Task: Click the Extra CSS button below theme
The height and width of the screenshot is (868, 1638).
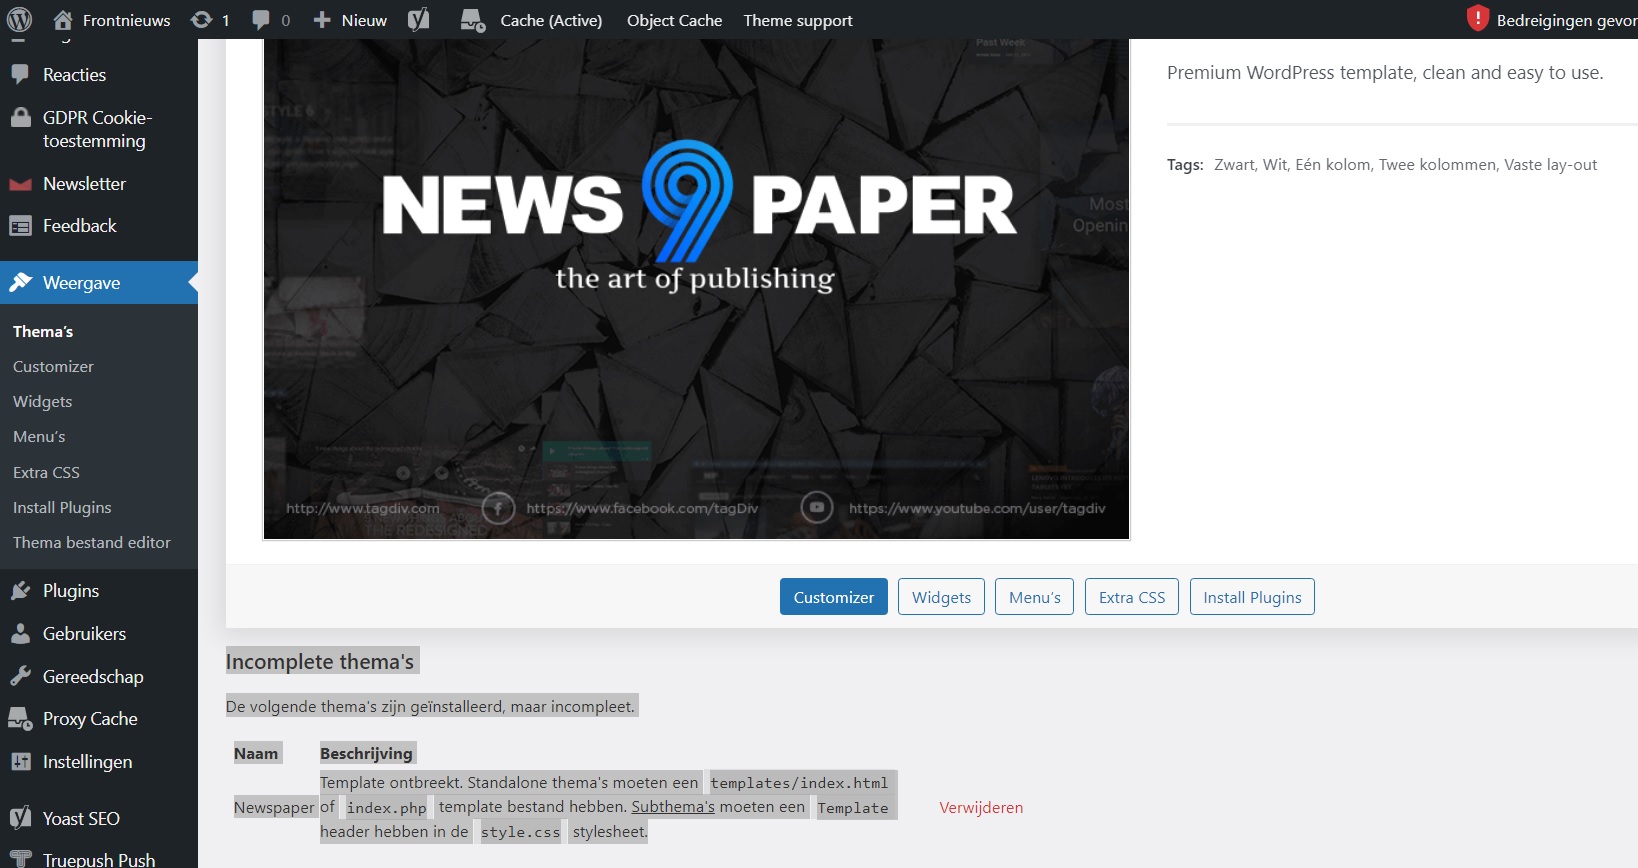Action: (1132, 597)
